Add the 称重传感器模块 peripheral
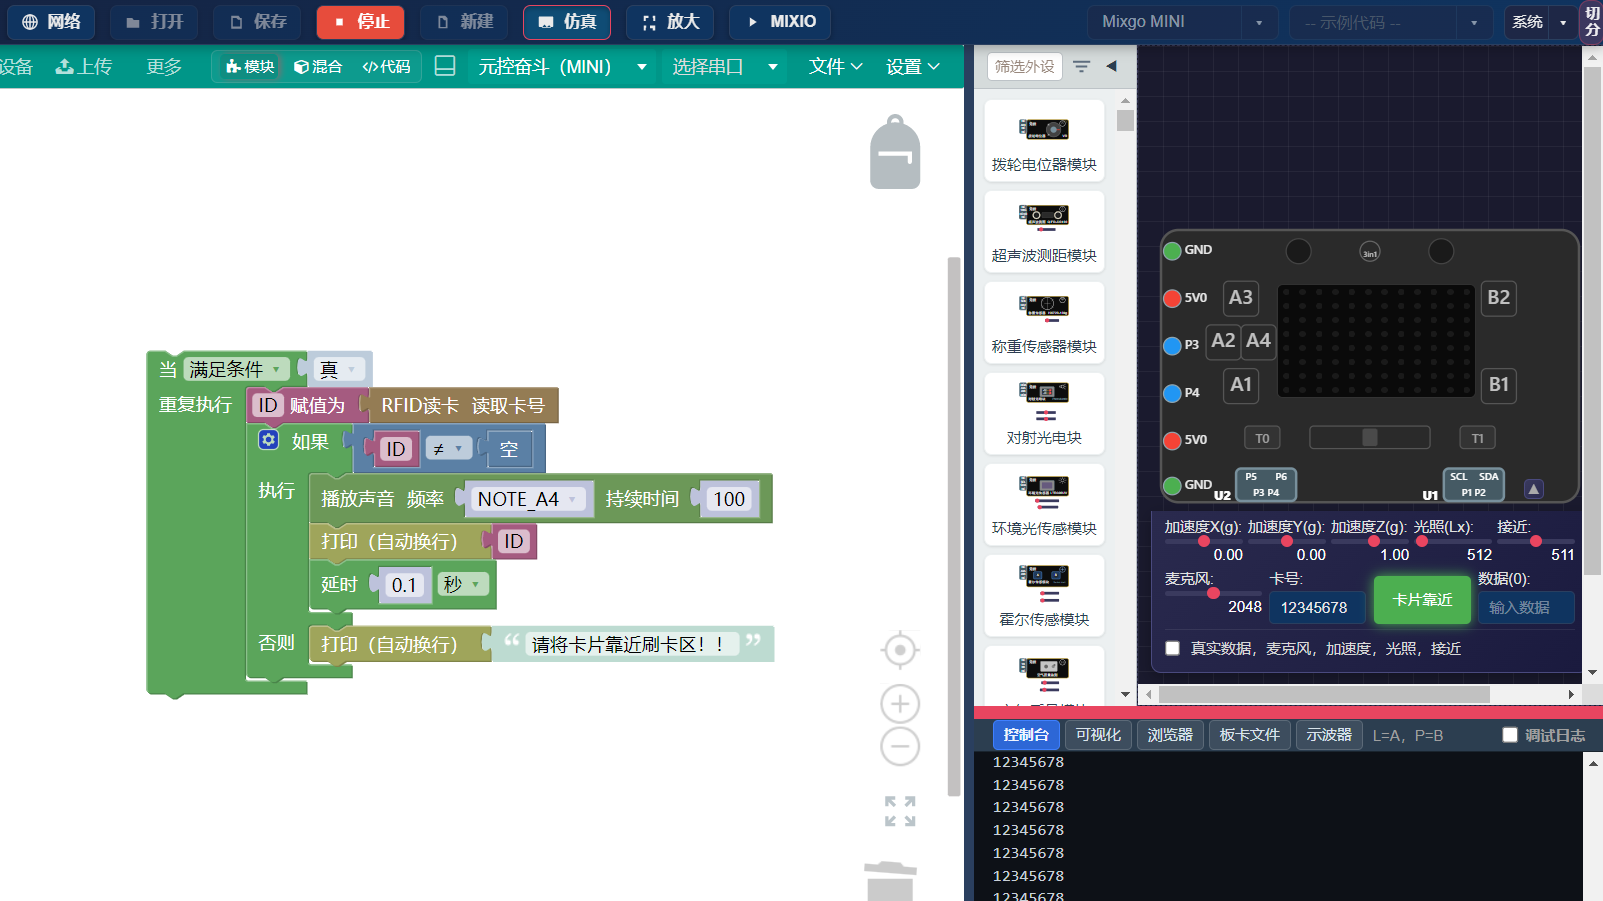 pos(1044,323)
